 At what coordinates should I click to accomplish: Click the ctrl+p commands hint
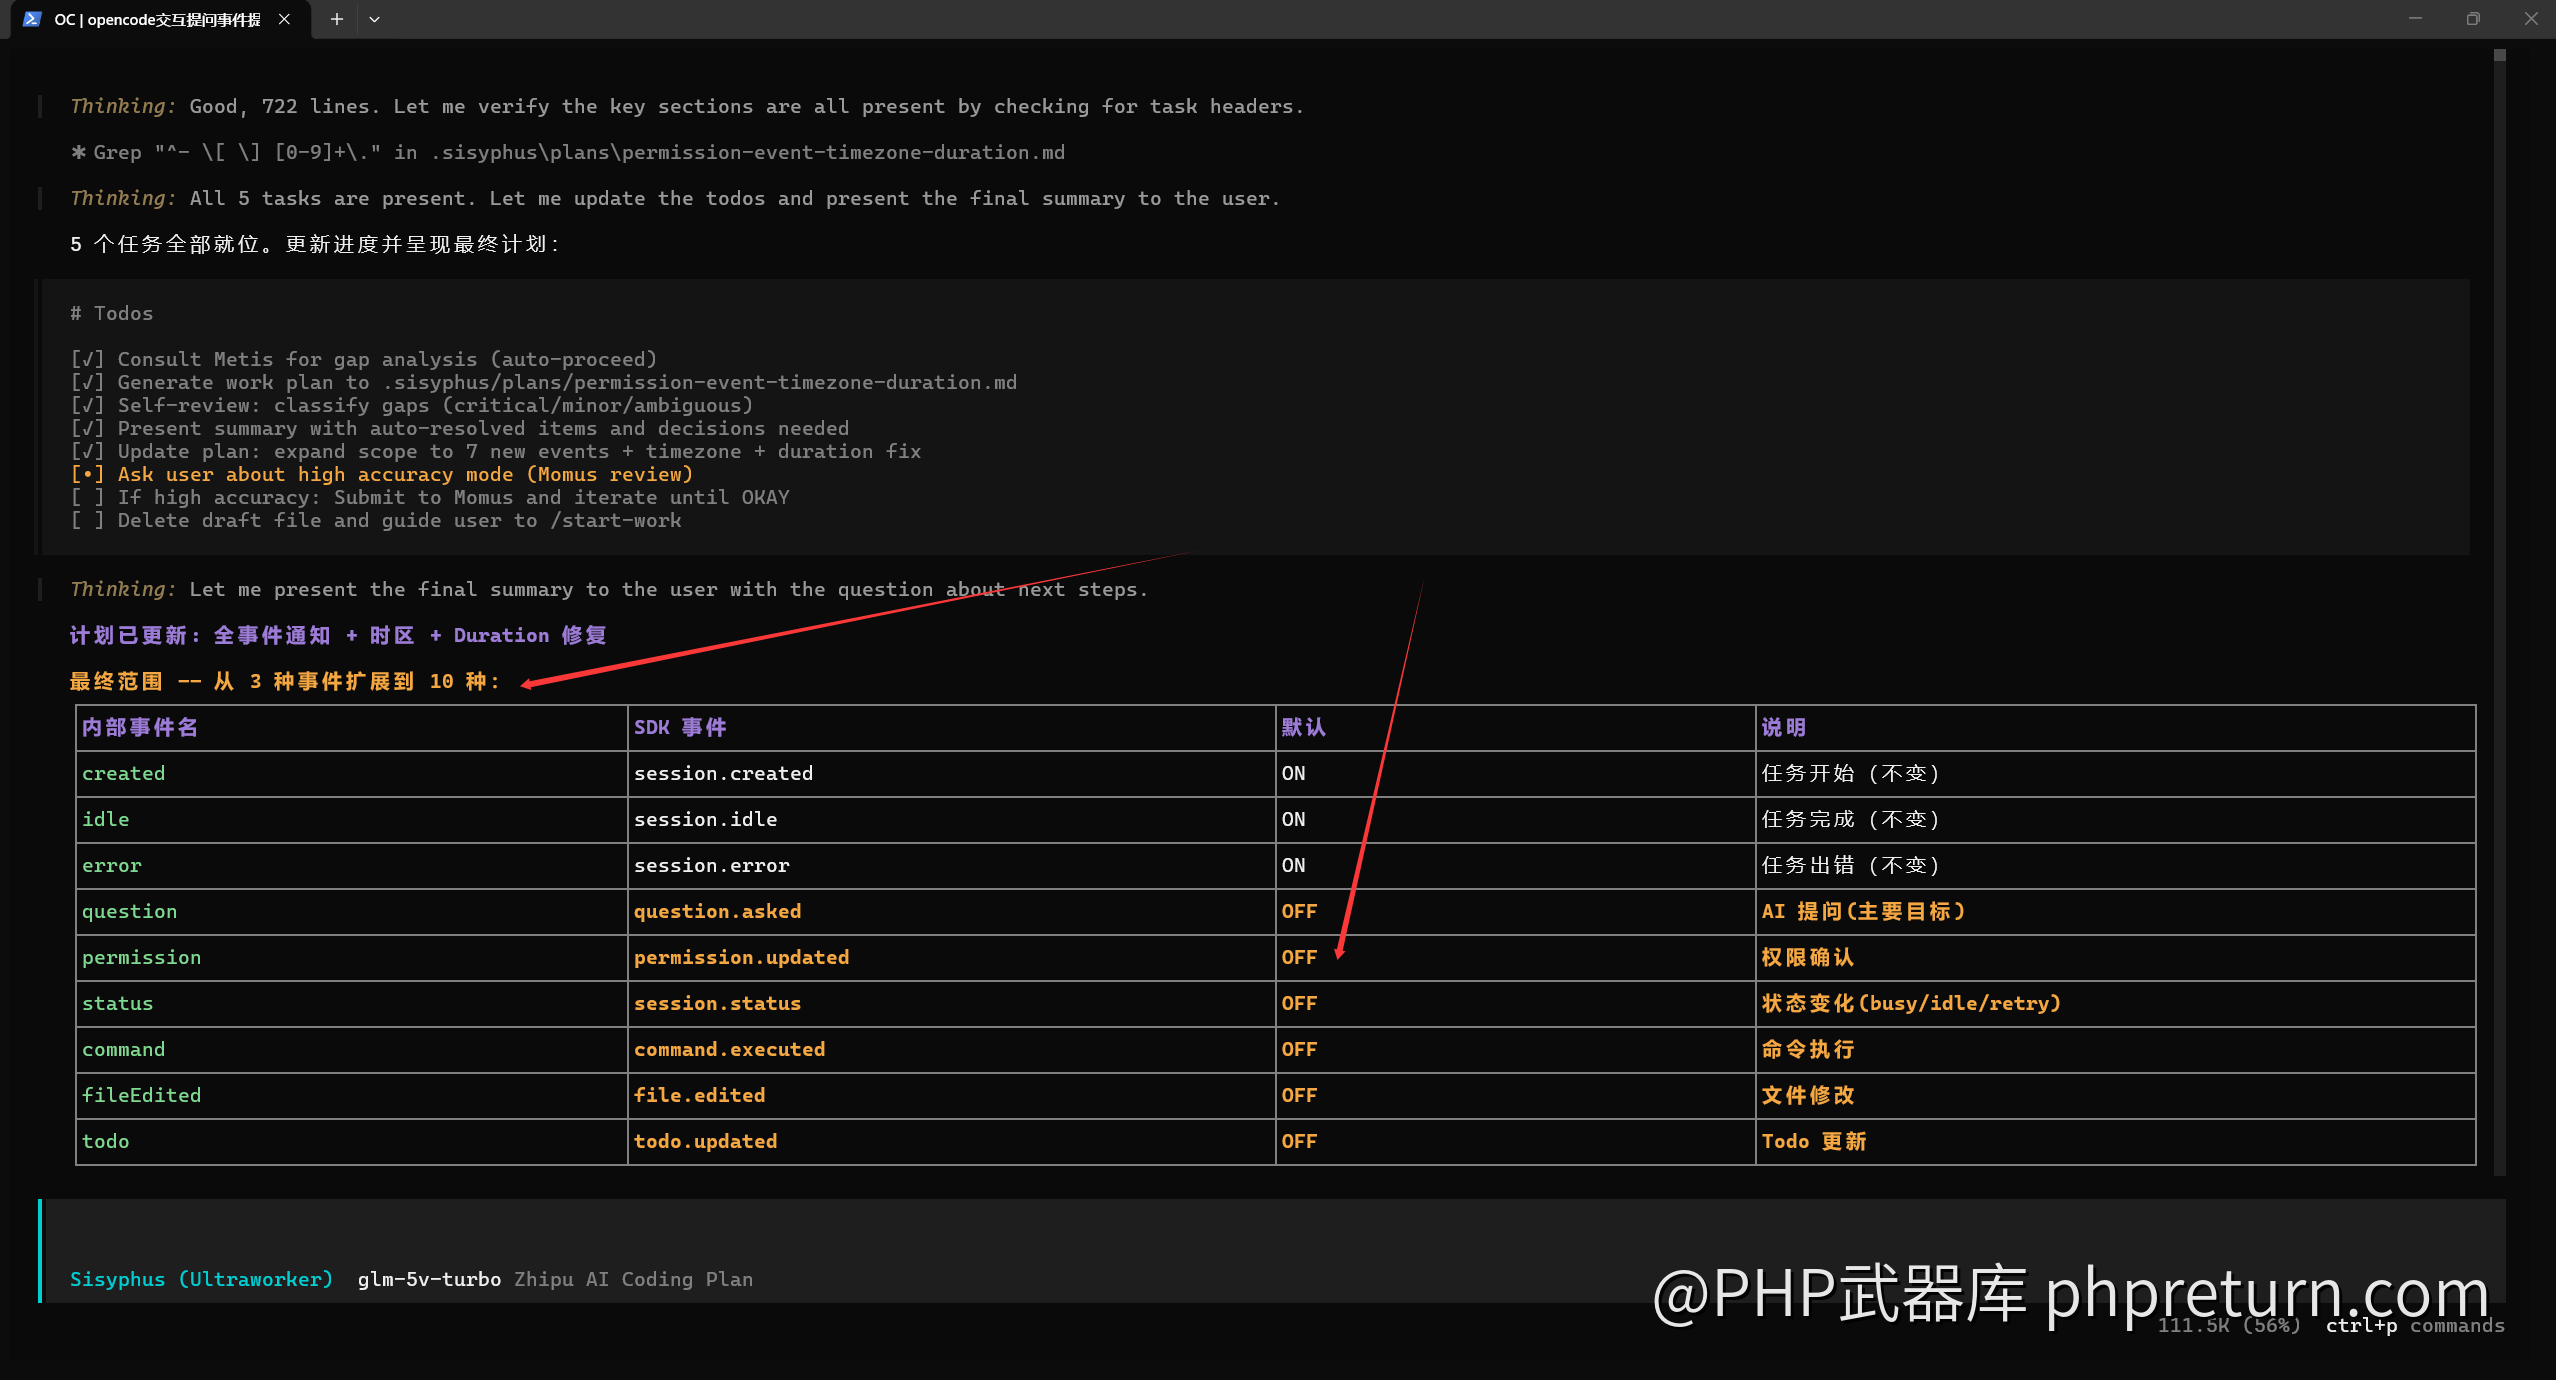[2414, 1325]
